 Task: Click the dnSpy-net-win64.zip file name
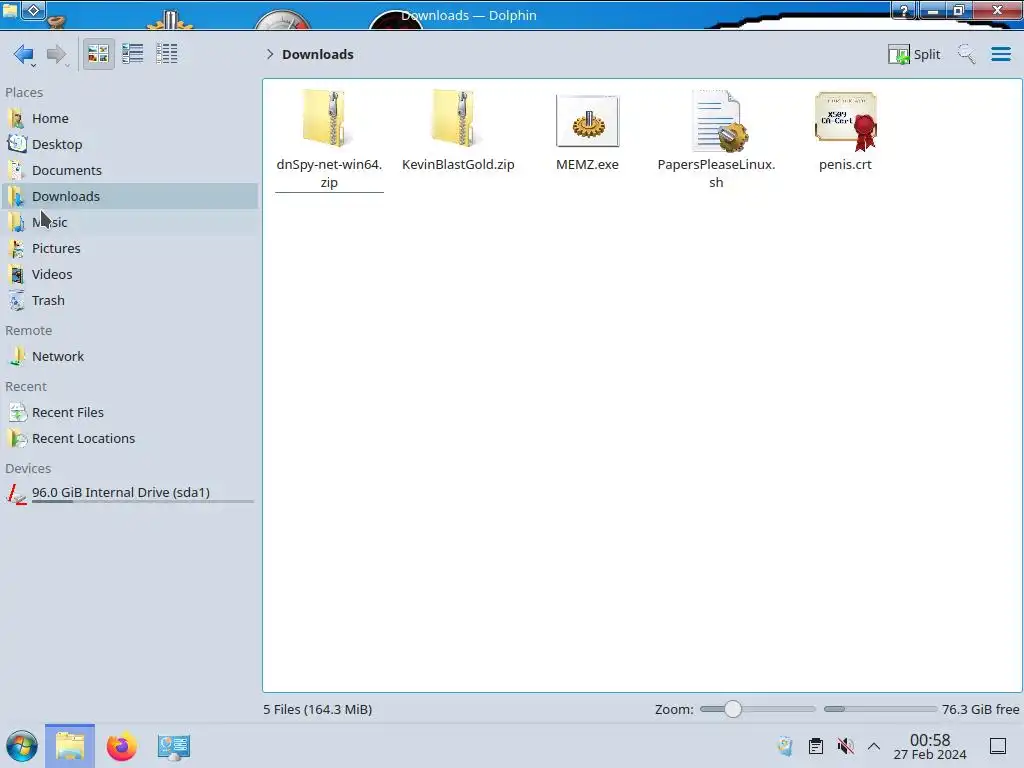pyautogui.click(x=329, y=173)
